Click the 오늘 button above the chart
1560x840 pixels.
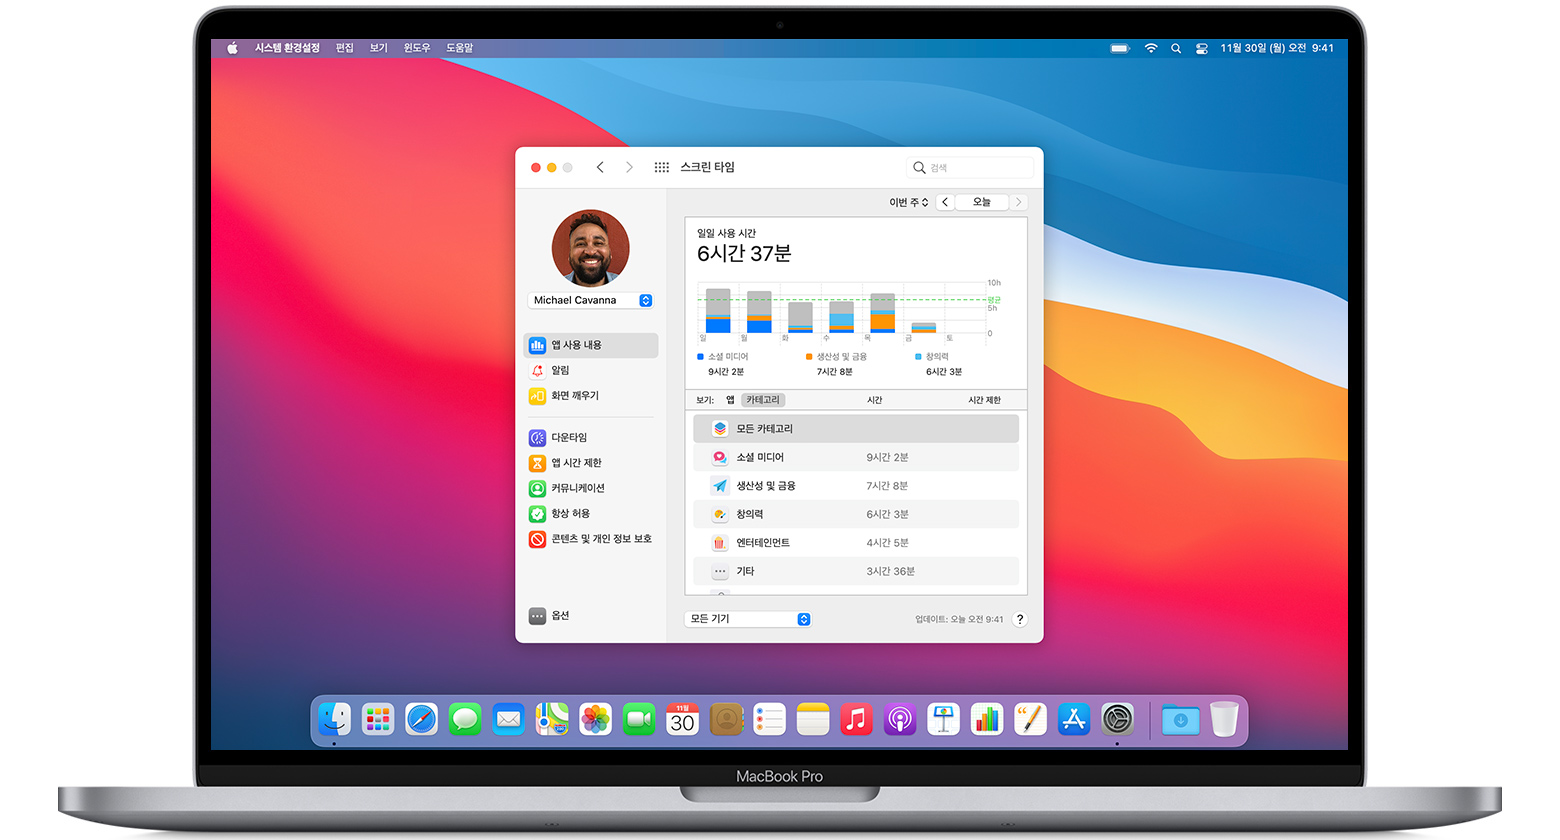(981, 201)
